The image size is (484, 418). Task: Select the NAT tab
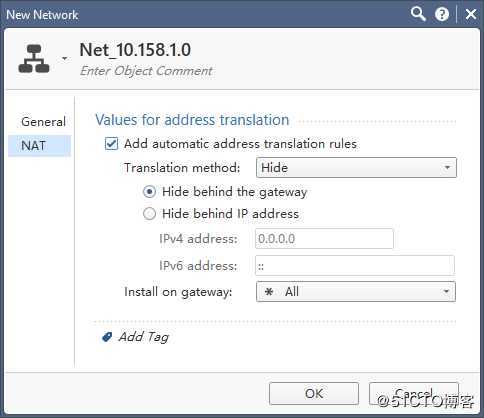(x=40, y=146)
